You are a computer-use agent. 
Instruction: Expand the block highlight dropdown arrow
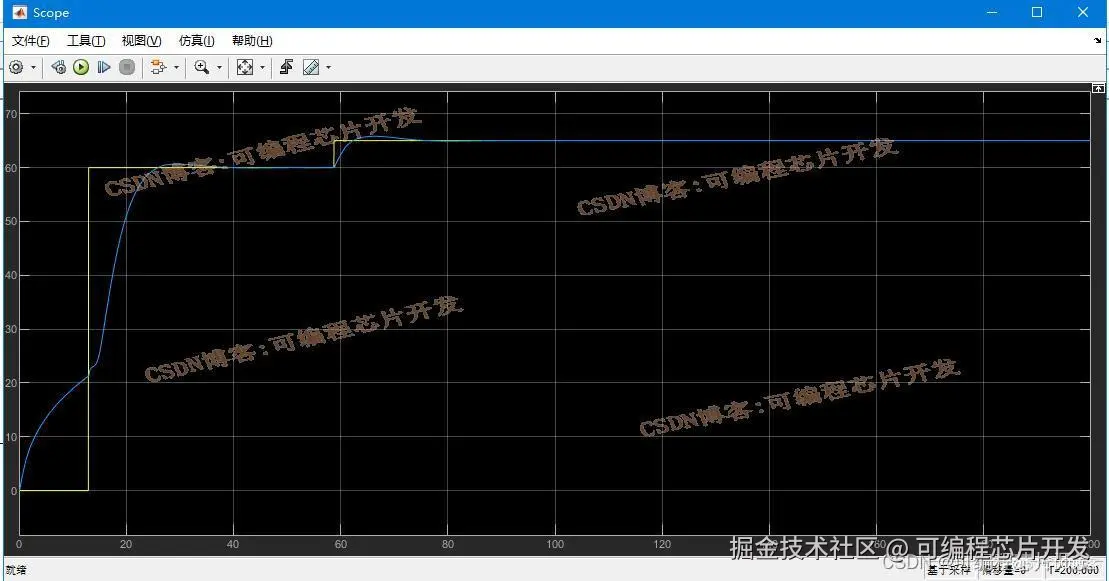coord(176,68)
